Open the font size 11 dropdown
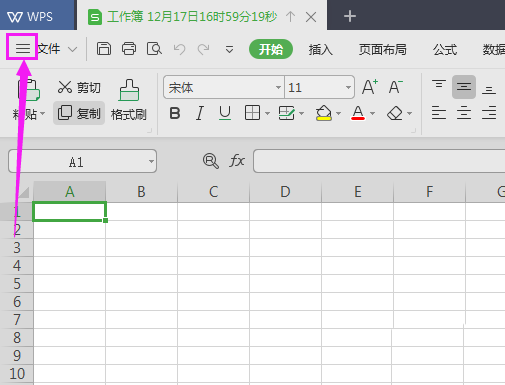This screenshot has height=385, width=505. (x=348, y=87)
